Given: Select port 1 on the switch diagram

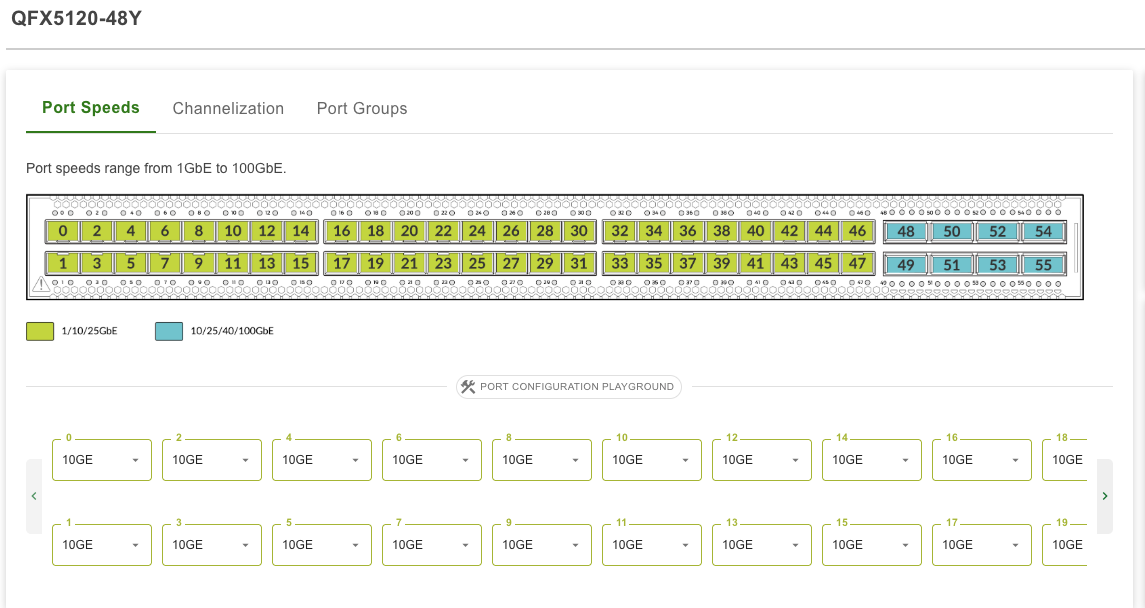Looking at the screenshot, I should pyautogui.click(x=63, y=263).
